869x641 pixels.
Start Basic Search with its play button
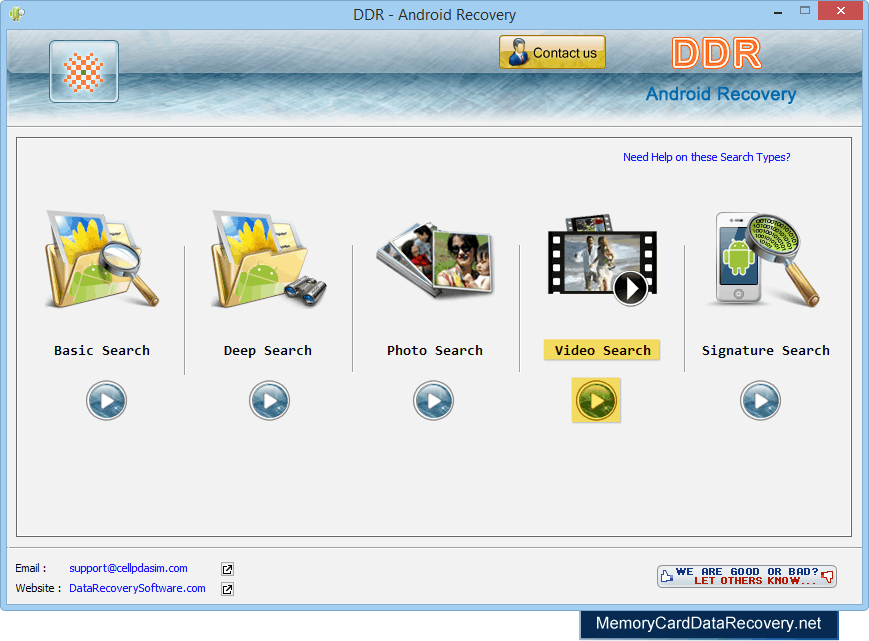coord(106,400)
